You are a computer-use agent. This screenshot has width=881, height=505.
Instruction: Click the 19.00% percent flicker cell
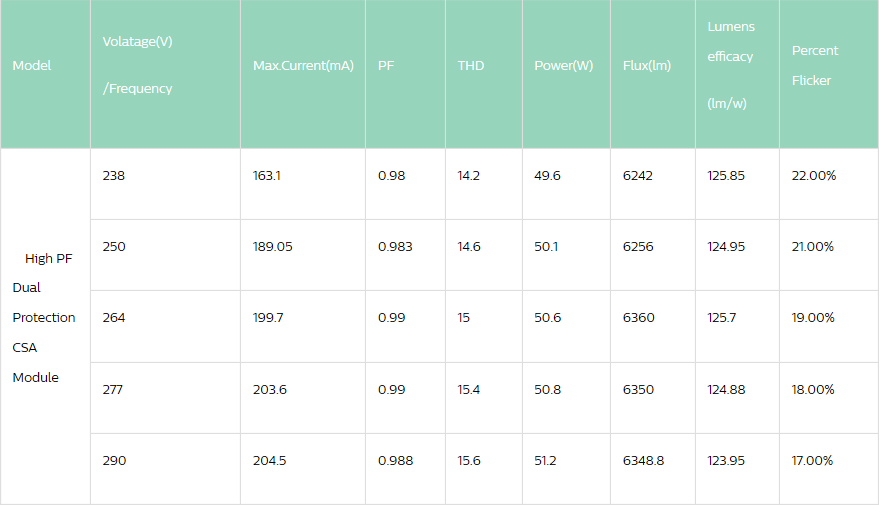tap(813, 318)
